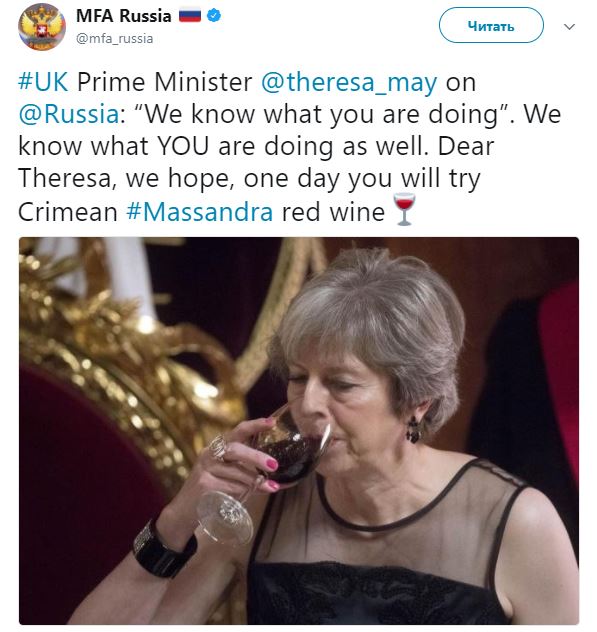Click the words 'red wine' in the tweet
The height and width of the screenshot is (632, 597).
(x=333, y=212)
